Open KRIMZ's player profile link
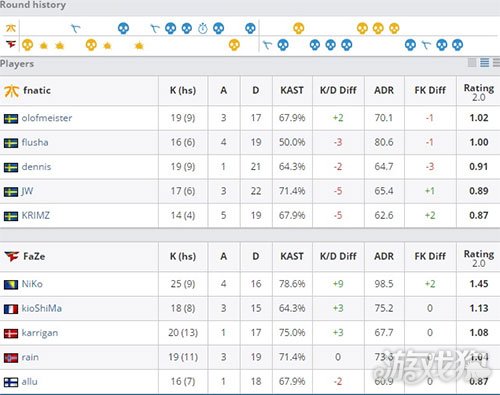 click(x=36, y=216)
